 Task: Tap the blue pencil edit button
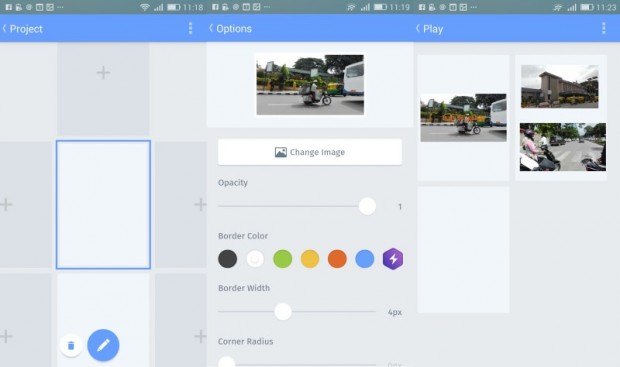[x=103, y=345]
